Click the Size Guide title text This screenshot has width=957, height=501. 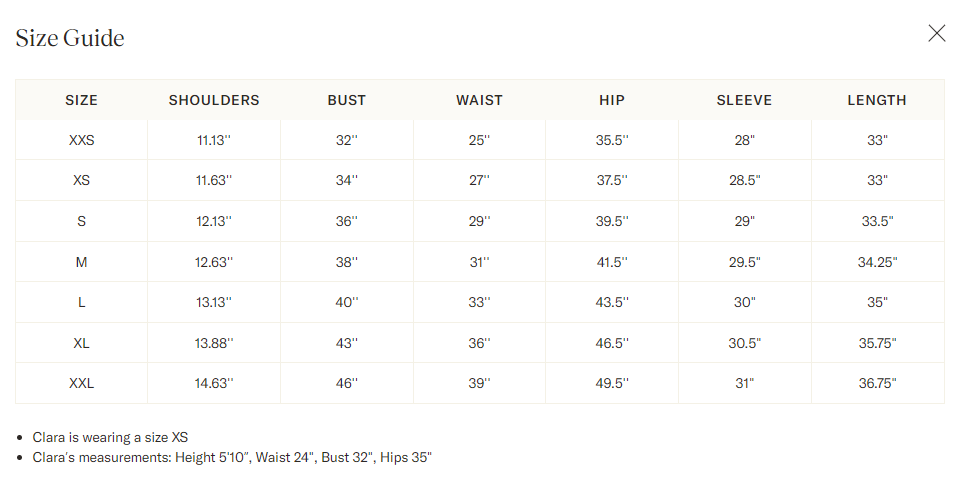coord(70,38)
